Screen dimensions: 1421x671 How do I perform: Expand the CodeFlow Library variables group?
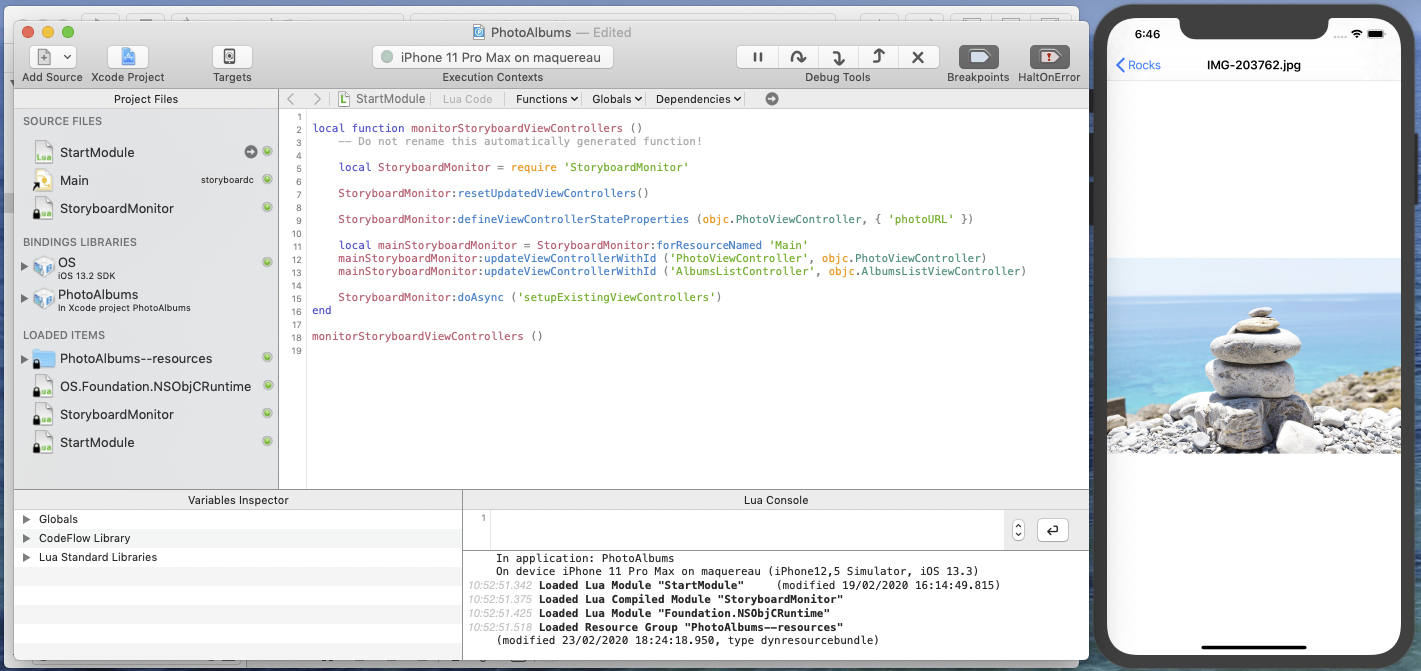tap(27, 538)
